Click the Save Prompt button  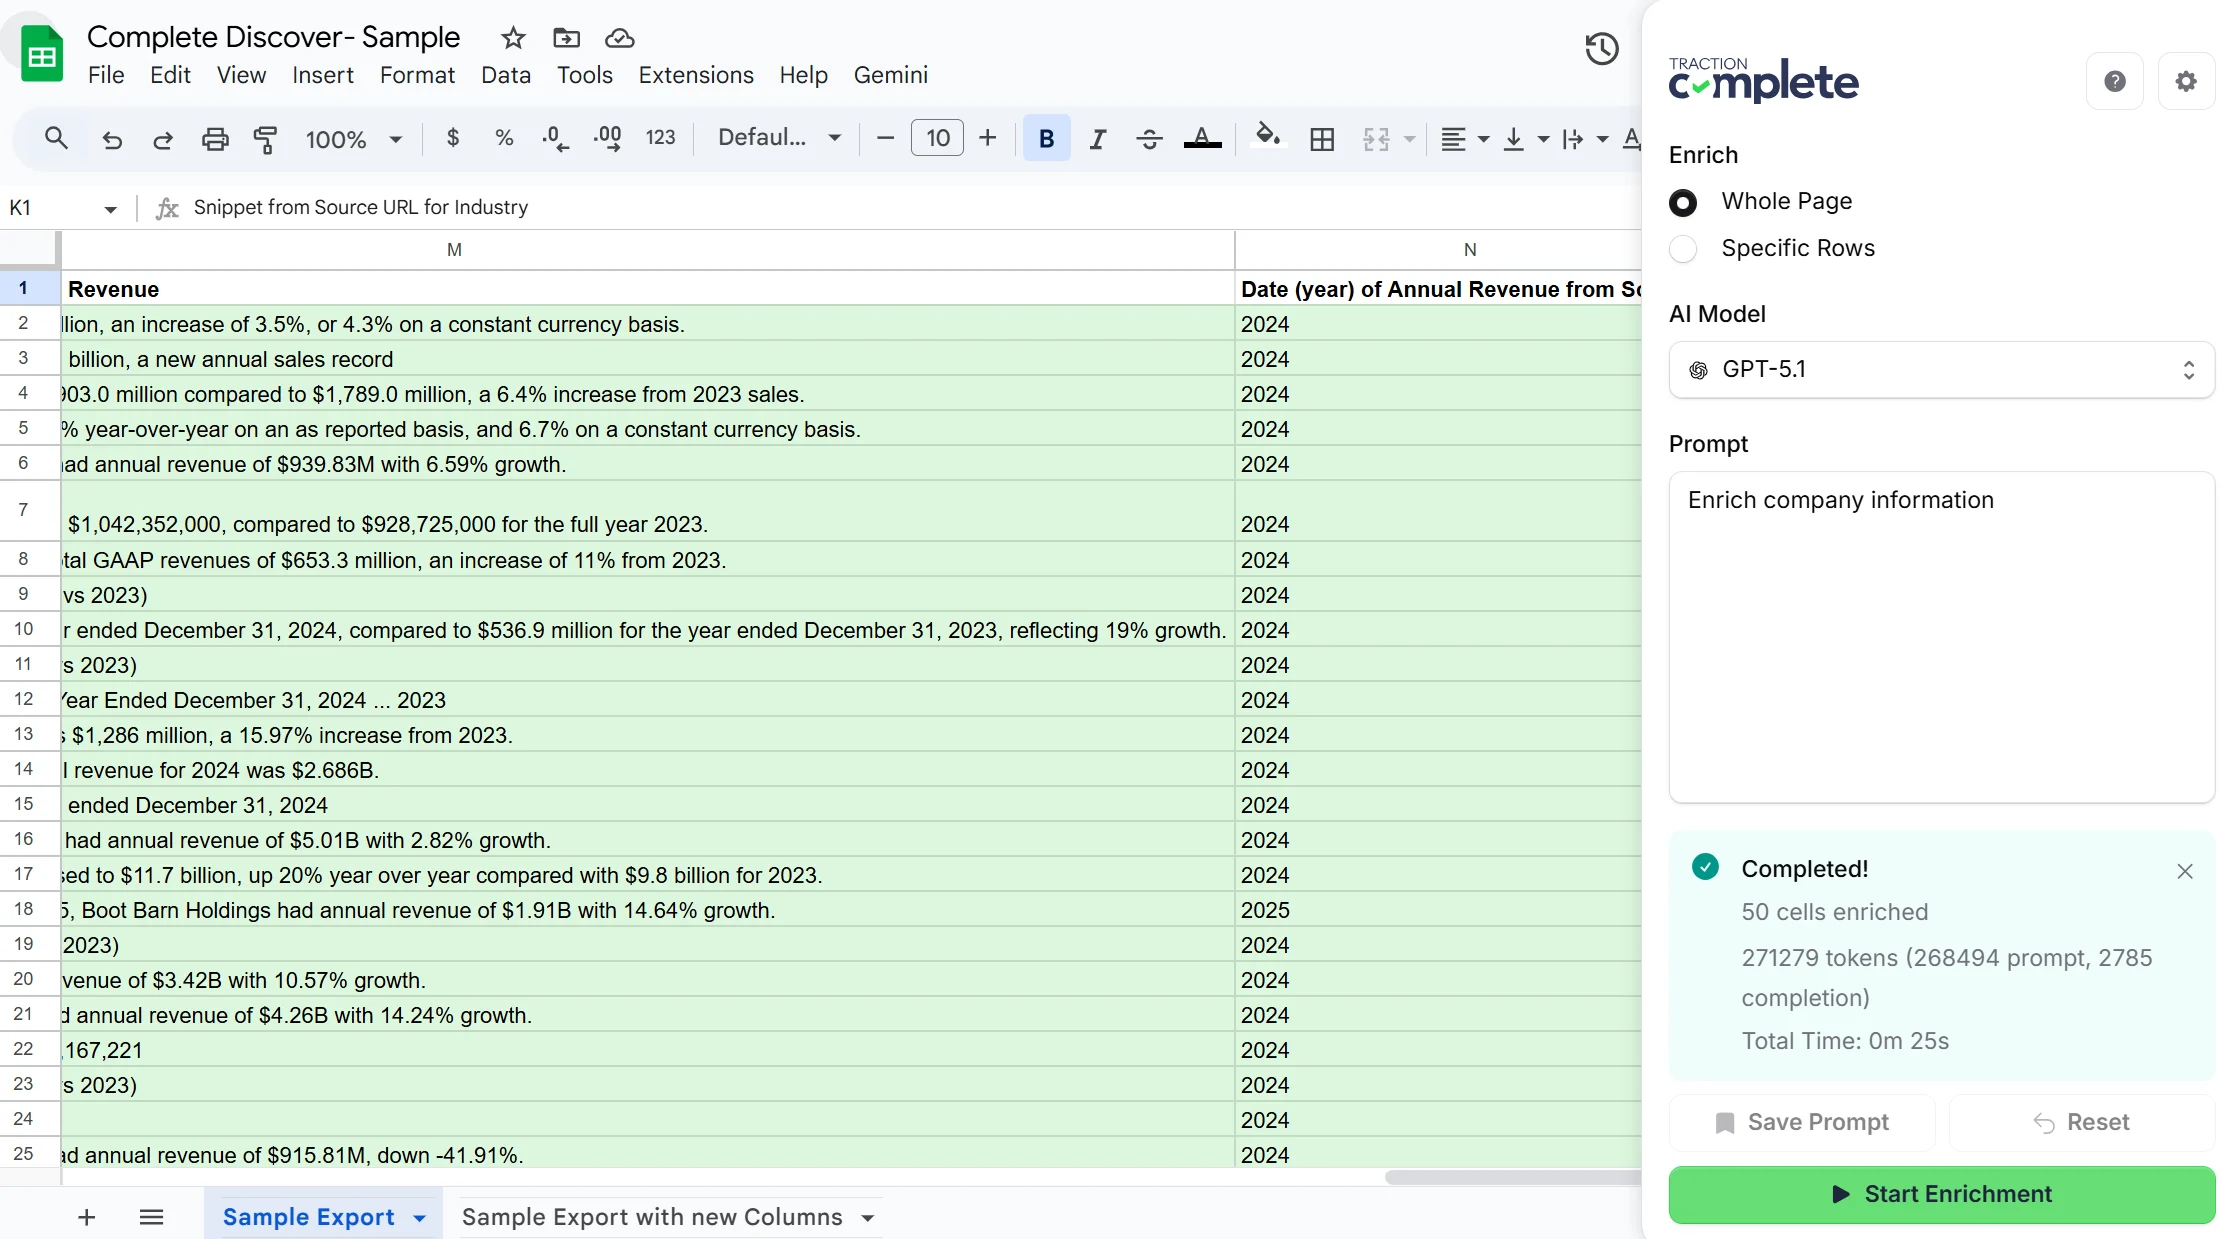click(1802, 1122)
